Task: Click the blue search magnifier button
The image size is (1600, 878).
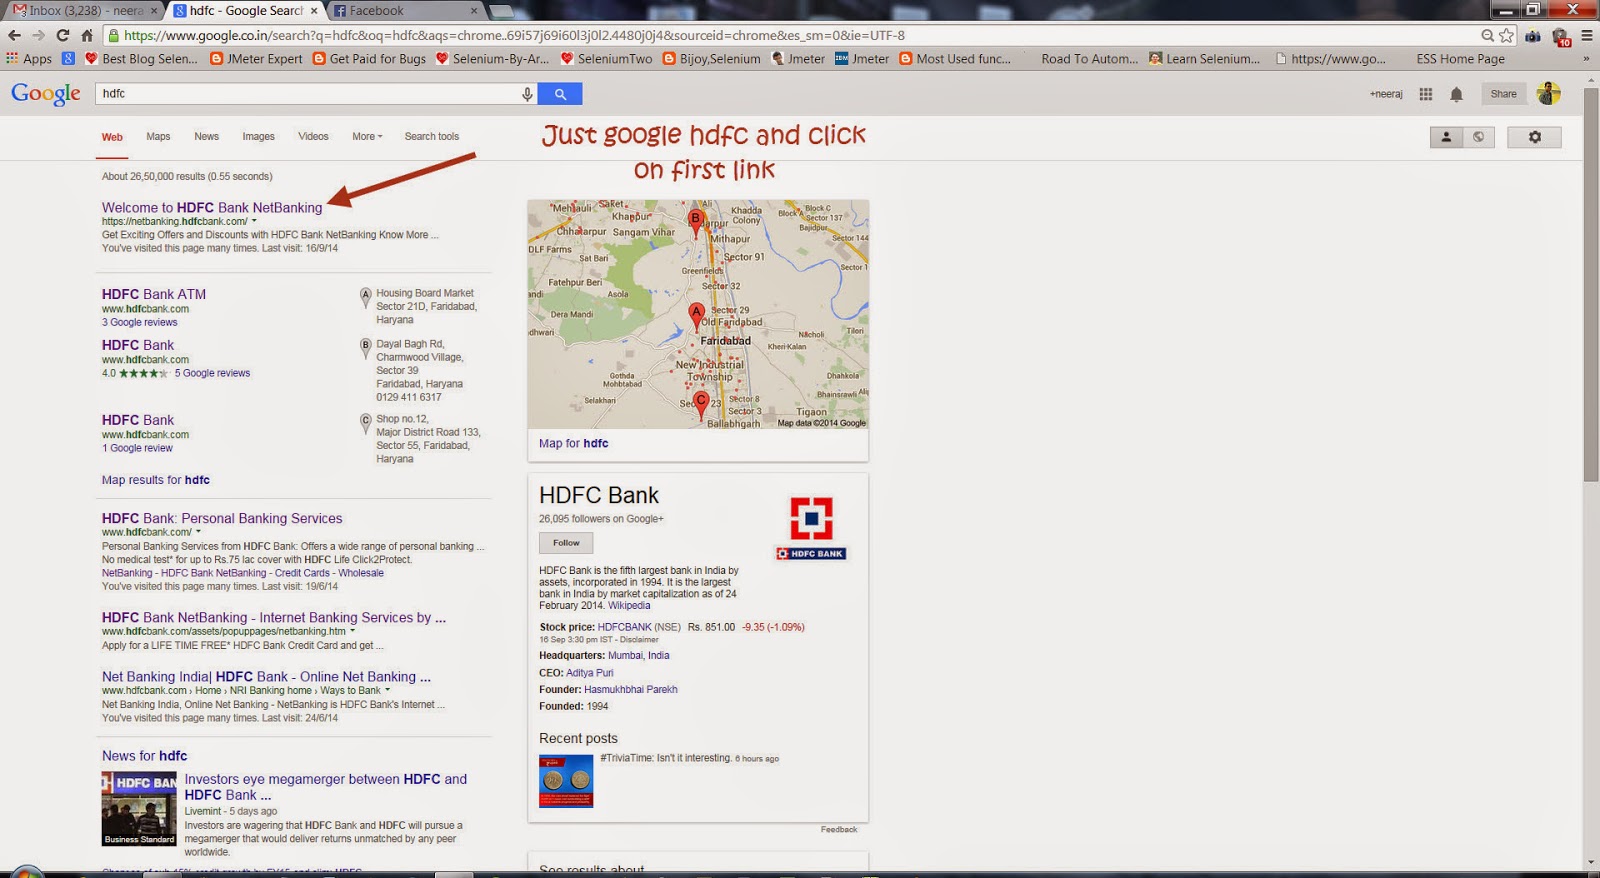Action: click(x=560, y=94)
